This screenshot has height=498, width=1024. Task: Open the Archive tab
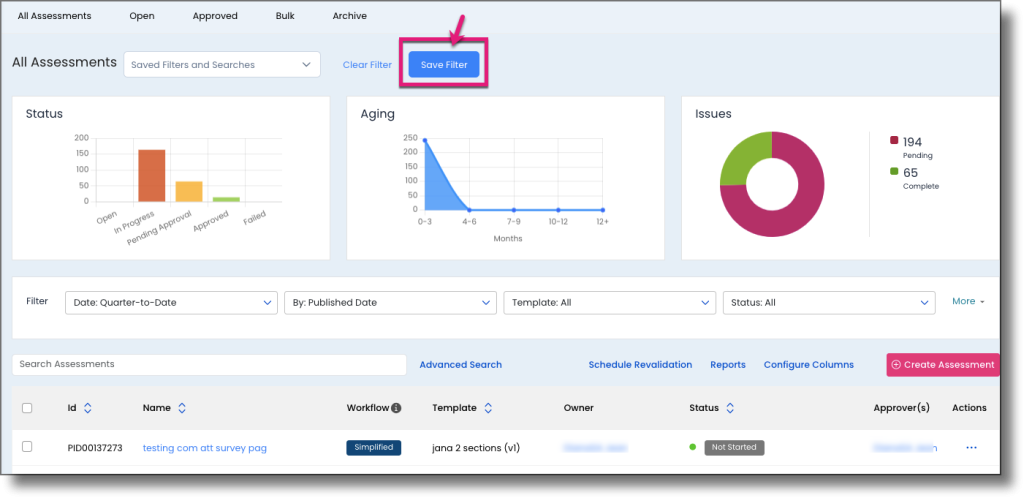[349, 16]
